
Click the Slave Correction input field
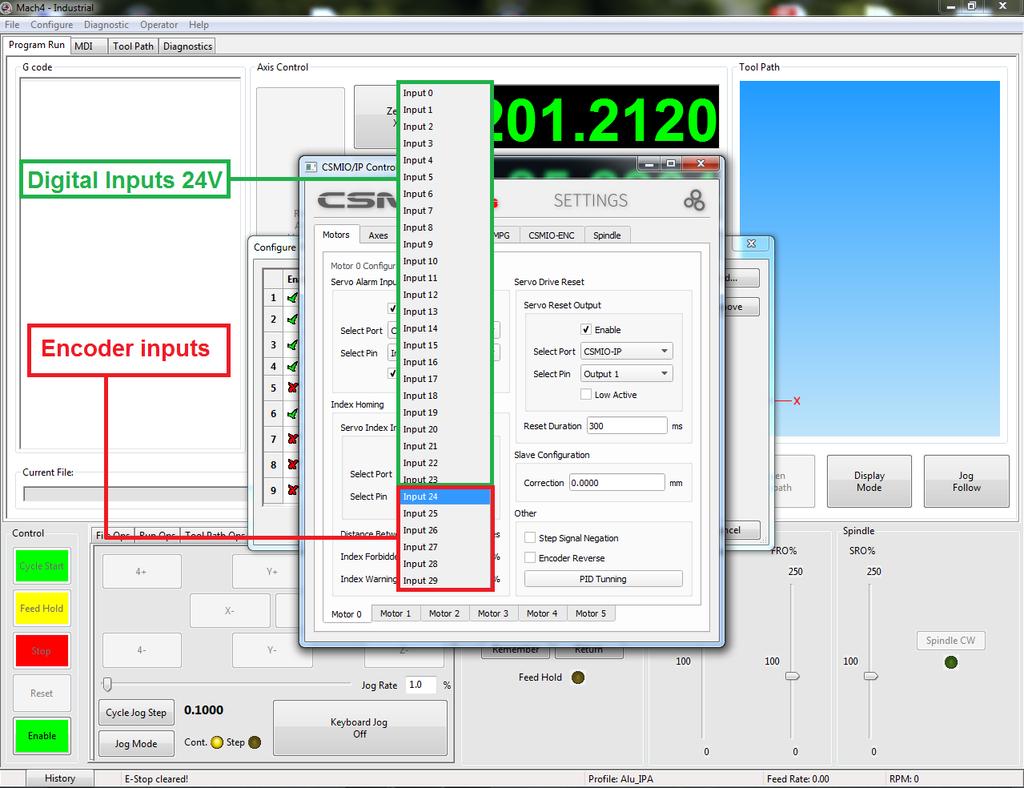(616, 482)
